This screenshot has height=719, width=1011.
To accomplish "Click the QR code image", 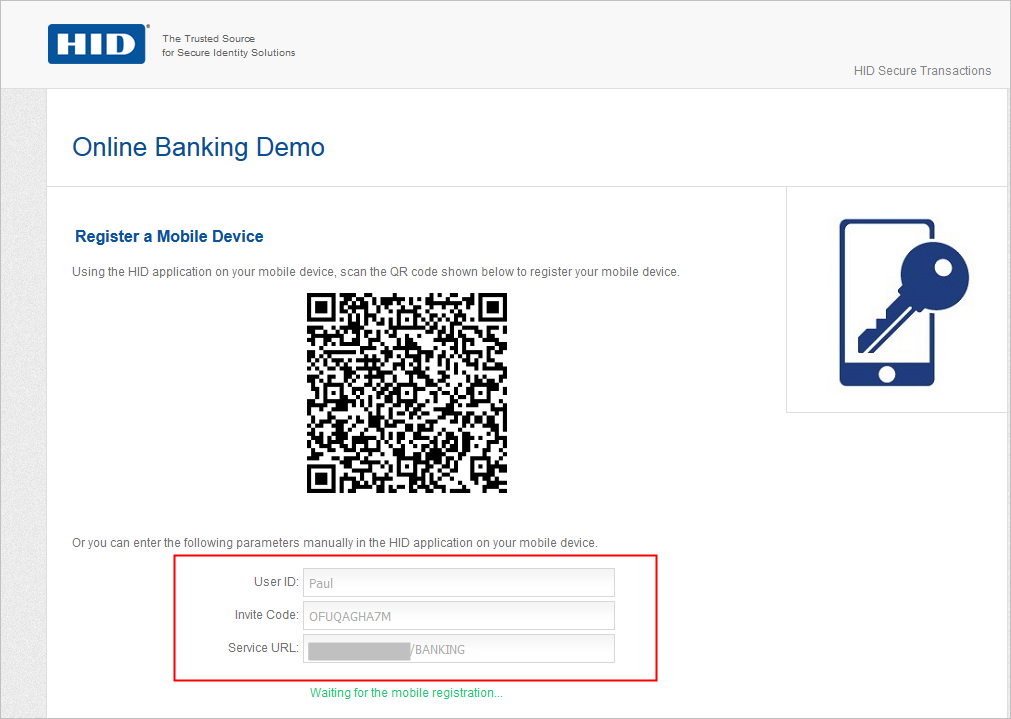I will tap(407, 393).
